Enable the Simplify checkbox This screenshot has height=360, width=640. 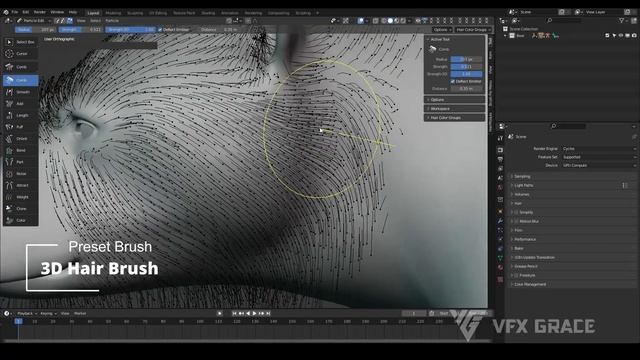[x=516, y=212]
